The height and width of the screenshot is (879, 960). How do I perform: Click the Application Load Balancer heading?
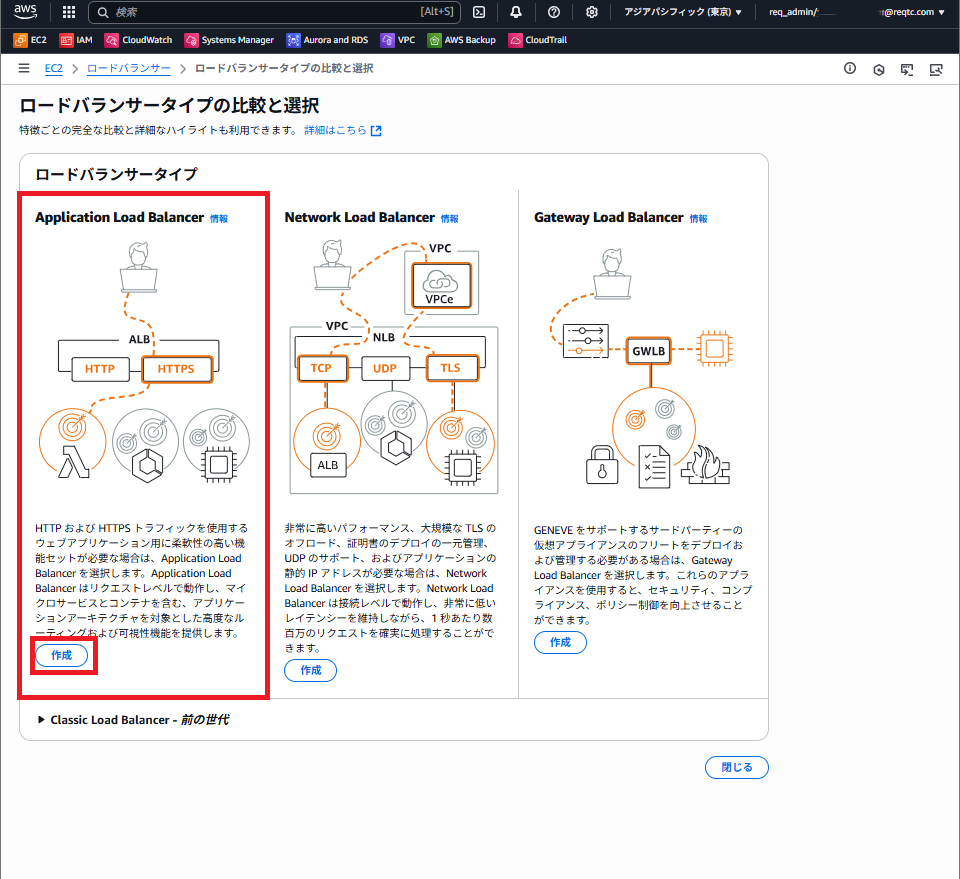pos(119,217)
